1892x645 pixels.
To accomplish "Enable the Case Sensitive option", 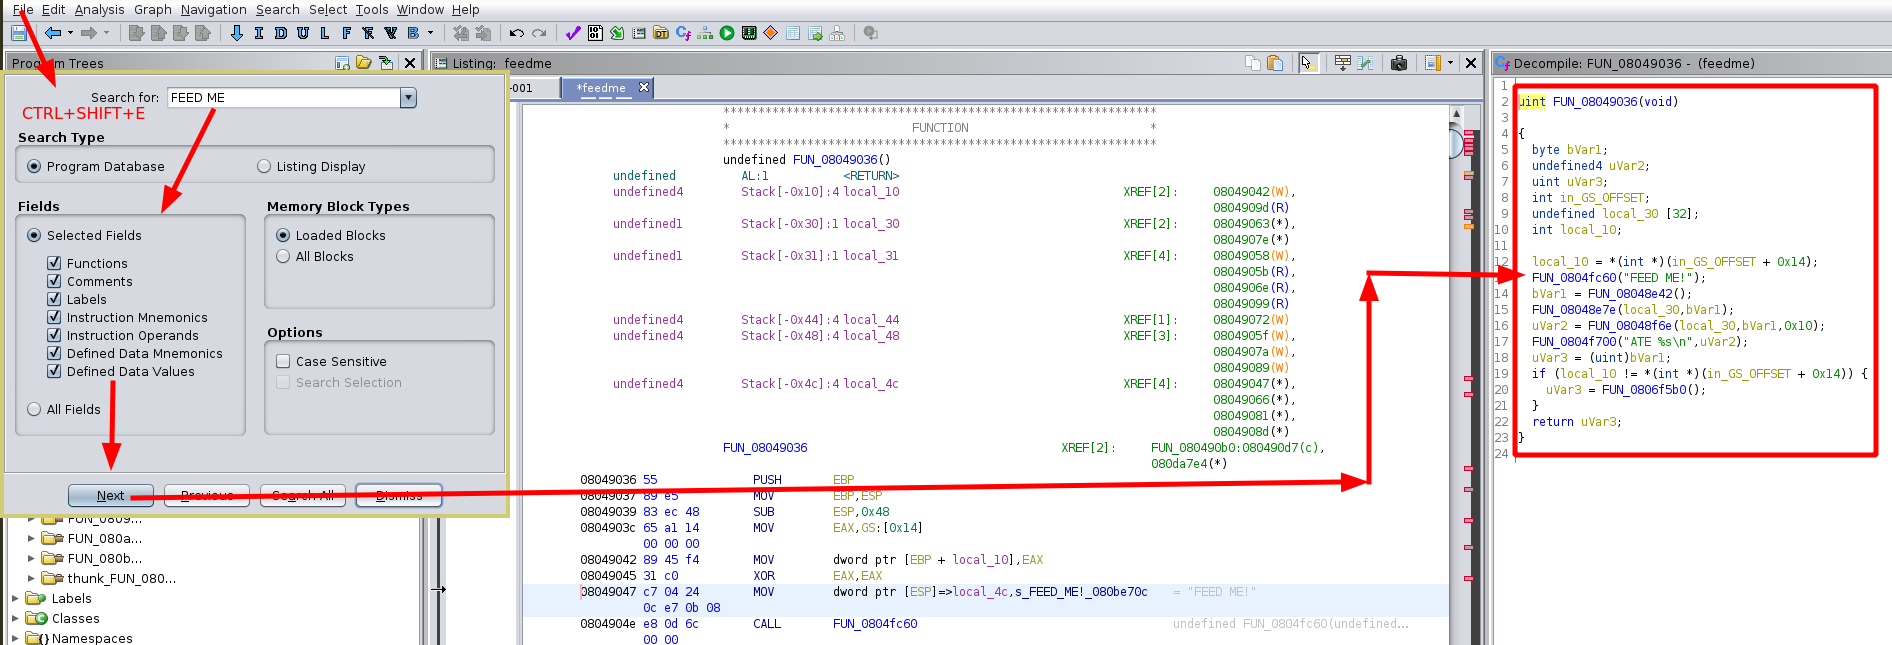I will click(x=283, y=361).
